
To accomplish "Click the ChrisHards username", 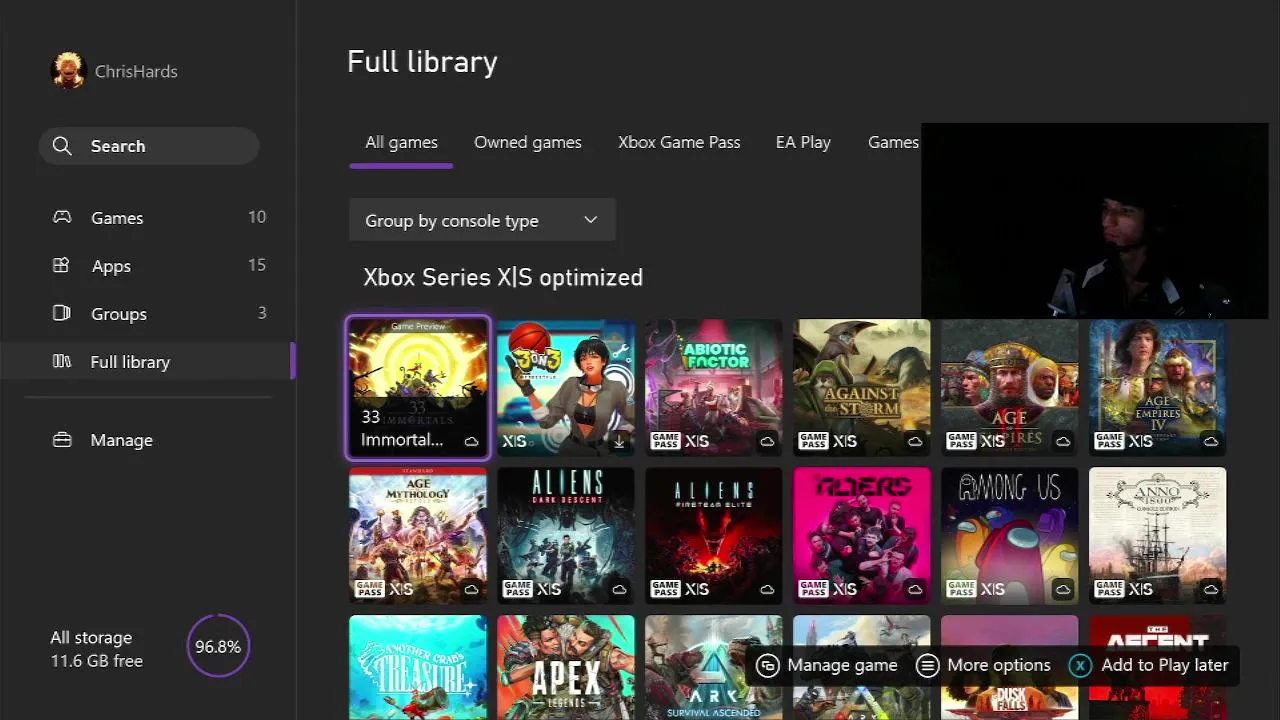I will coord(136,71).
